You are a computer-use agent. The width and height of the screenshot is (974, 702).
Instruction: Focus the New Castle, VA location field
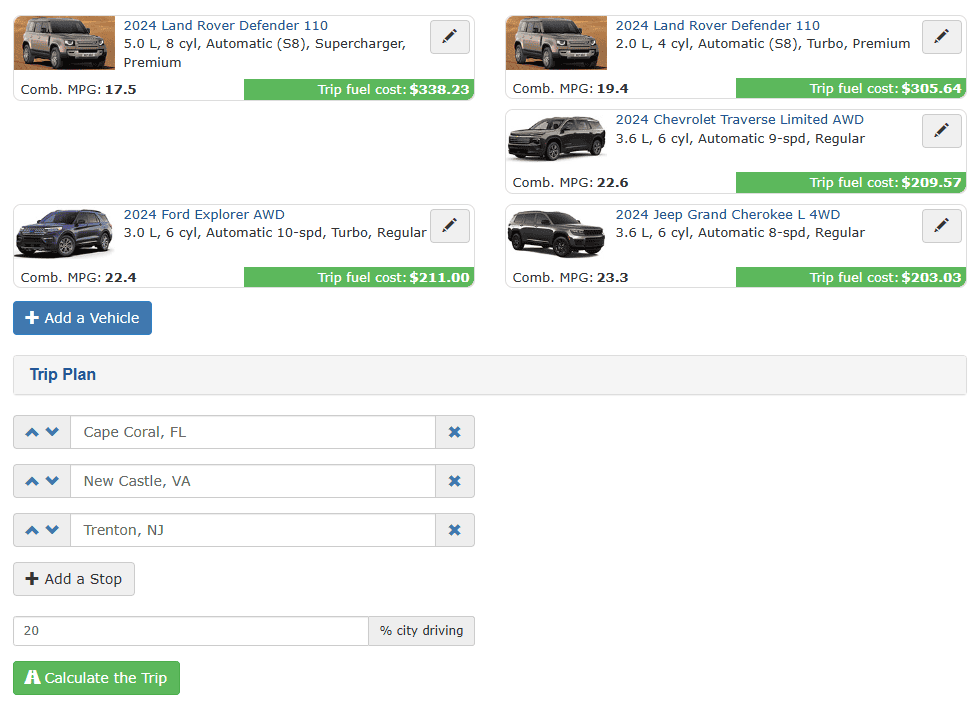click(253, 481)
